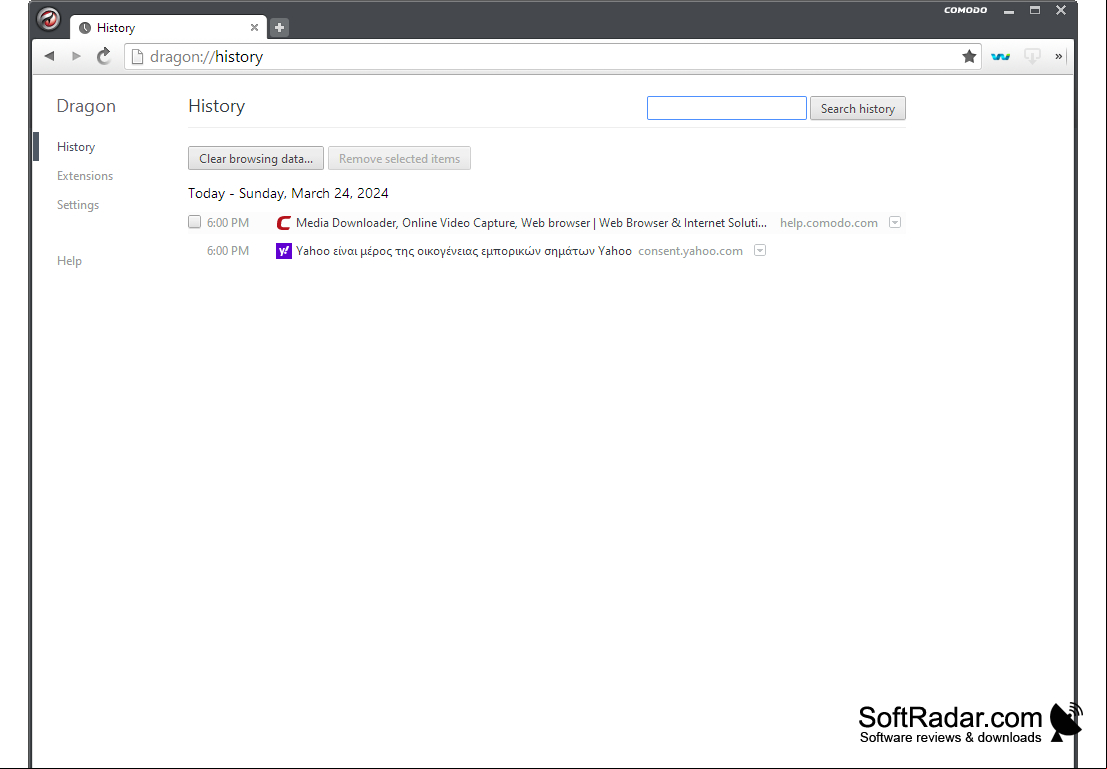Click the Today - Sunday, March 24, 2024 heading
This screenshot has width=1107, height=769.
[288, 193]
